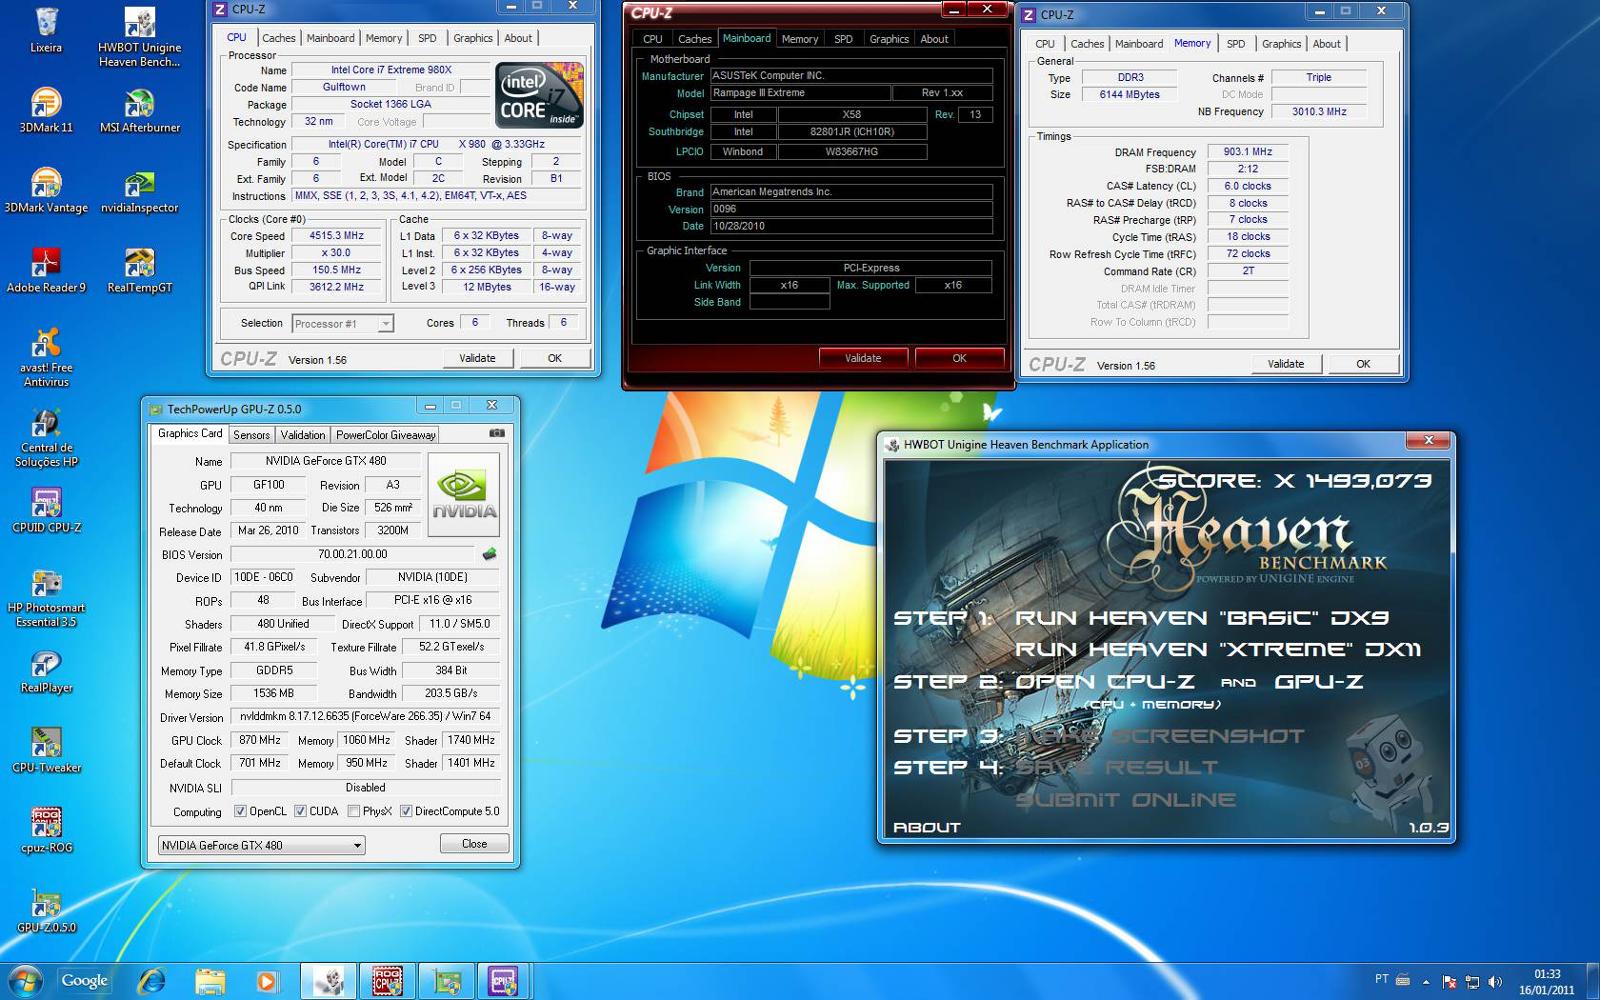Open About tab in right CPU-Z window
The image size is (1600, 1000).
(1327, 44)
